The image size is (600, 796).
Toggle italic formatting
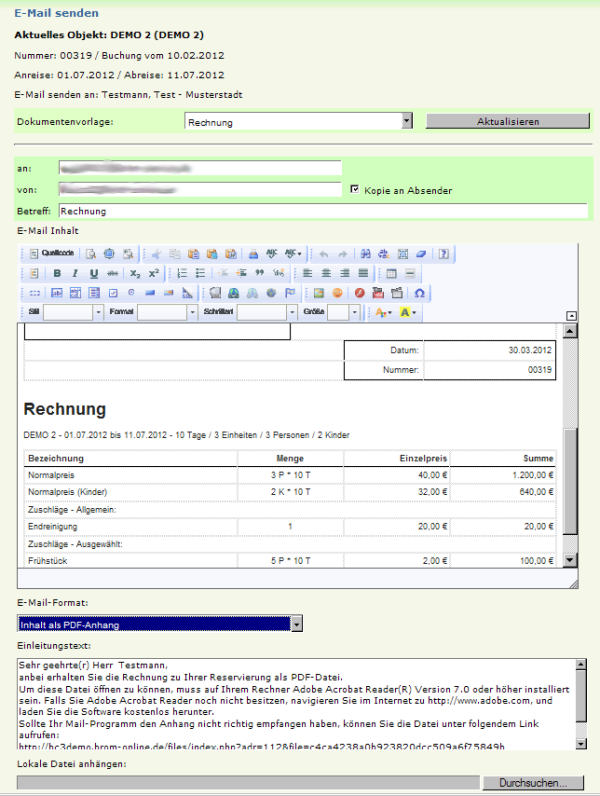[75, 274]
